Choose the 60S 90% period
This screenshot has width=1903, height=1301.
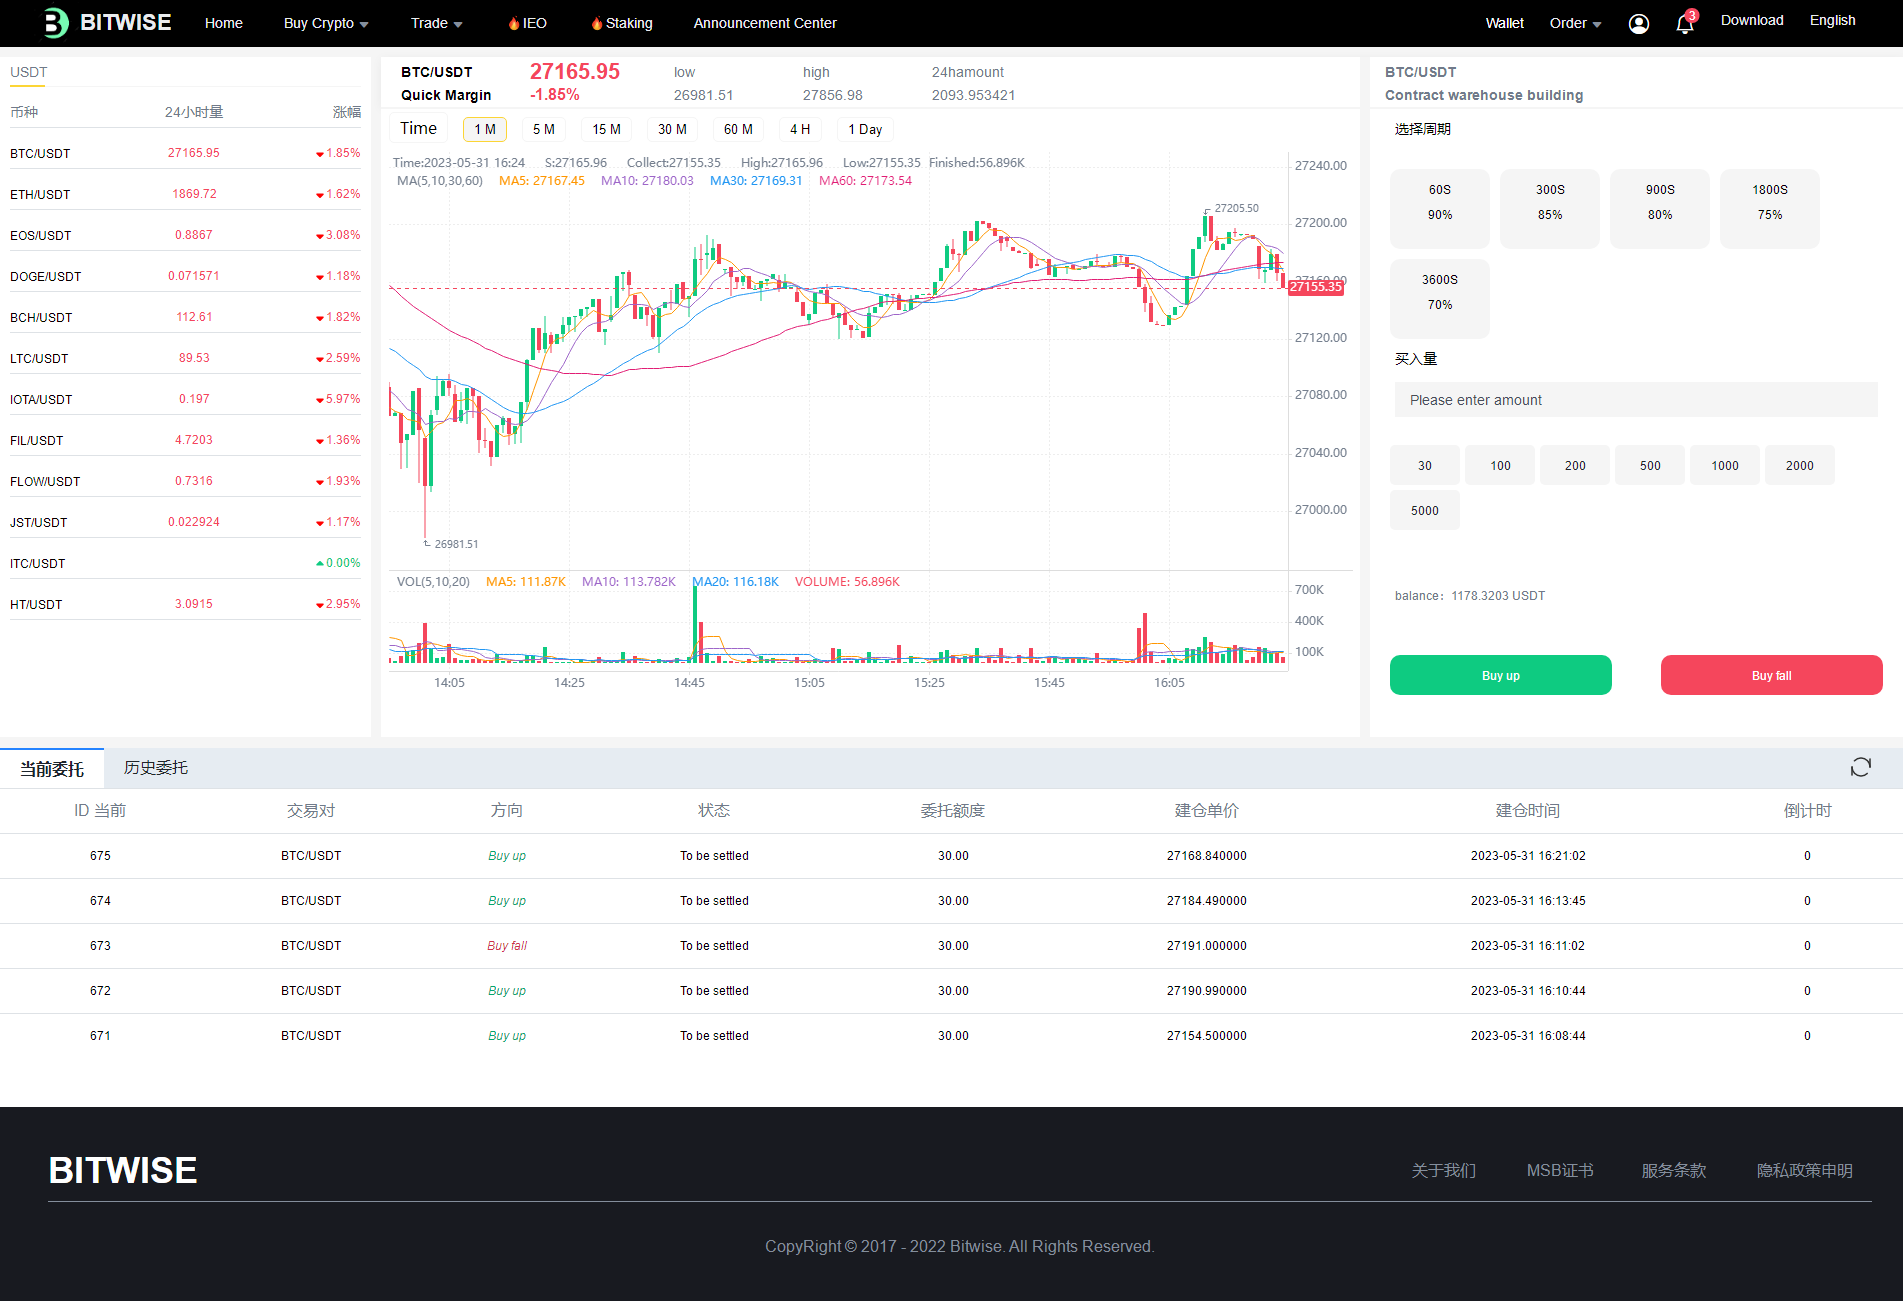pos(1440,208)
